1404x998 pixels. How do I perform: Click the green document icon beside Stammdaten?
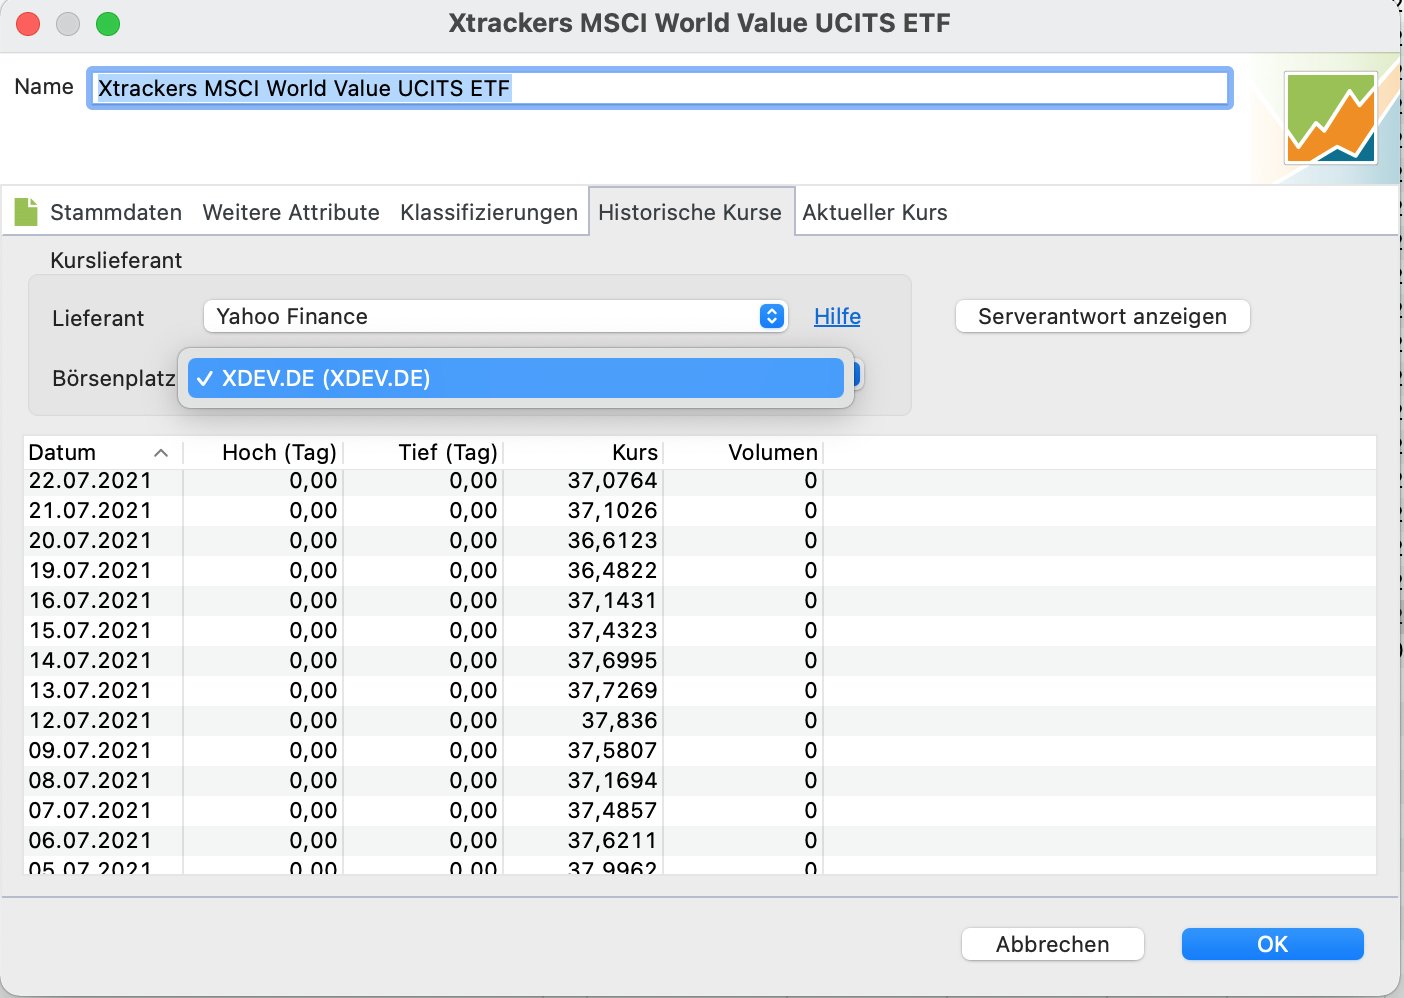[26, 211]
